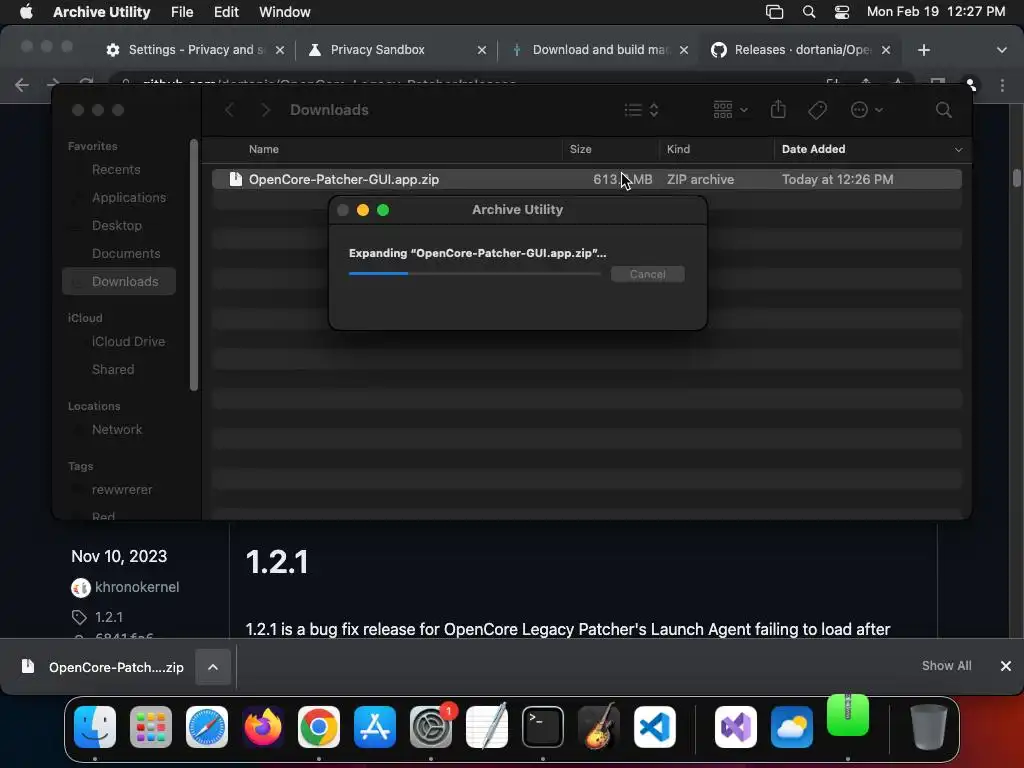Screen dimensions: 1024x768
Task: Select Releases dortania tab
Action: (801, 50)
